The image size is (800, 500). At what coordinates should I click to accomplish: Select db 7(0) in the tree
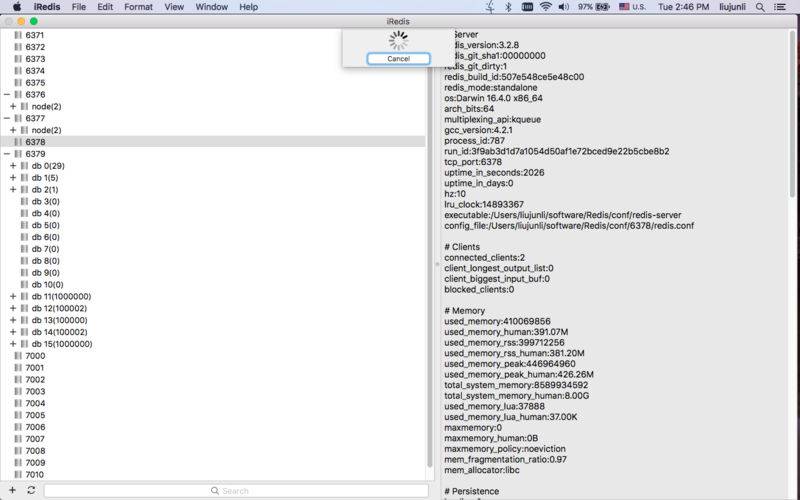(45, 249)
